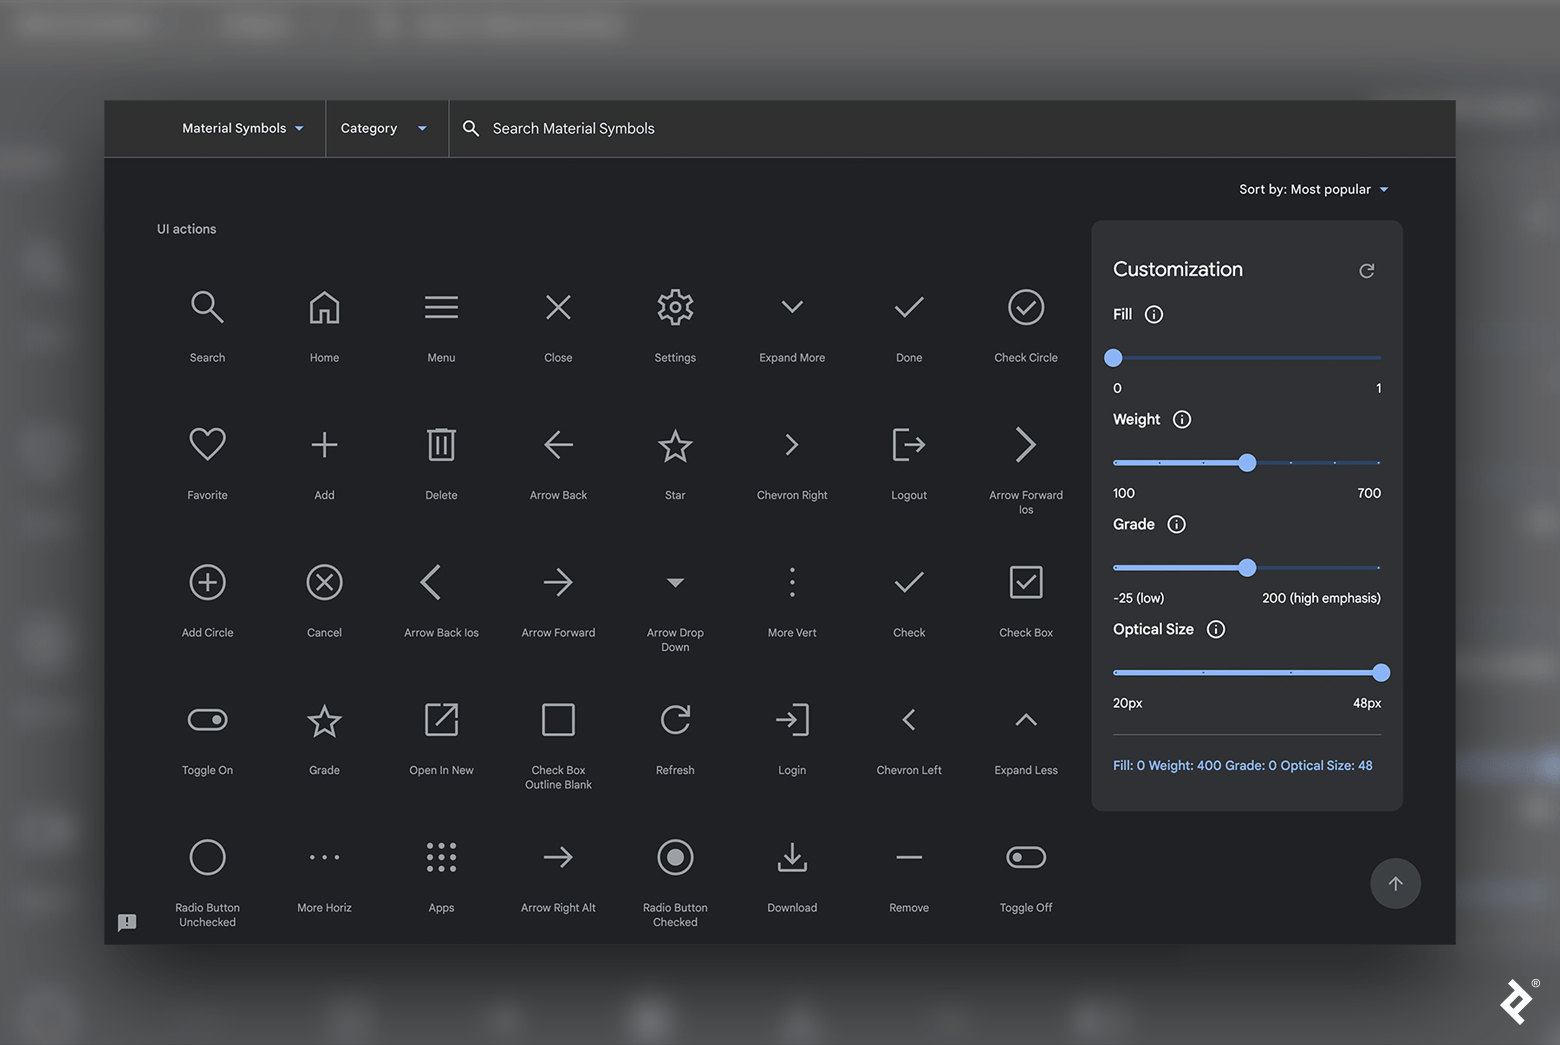
Task: Open the Category dropdown
Action: [386, 128]
